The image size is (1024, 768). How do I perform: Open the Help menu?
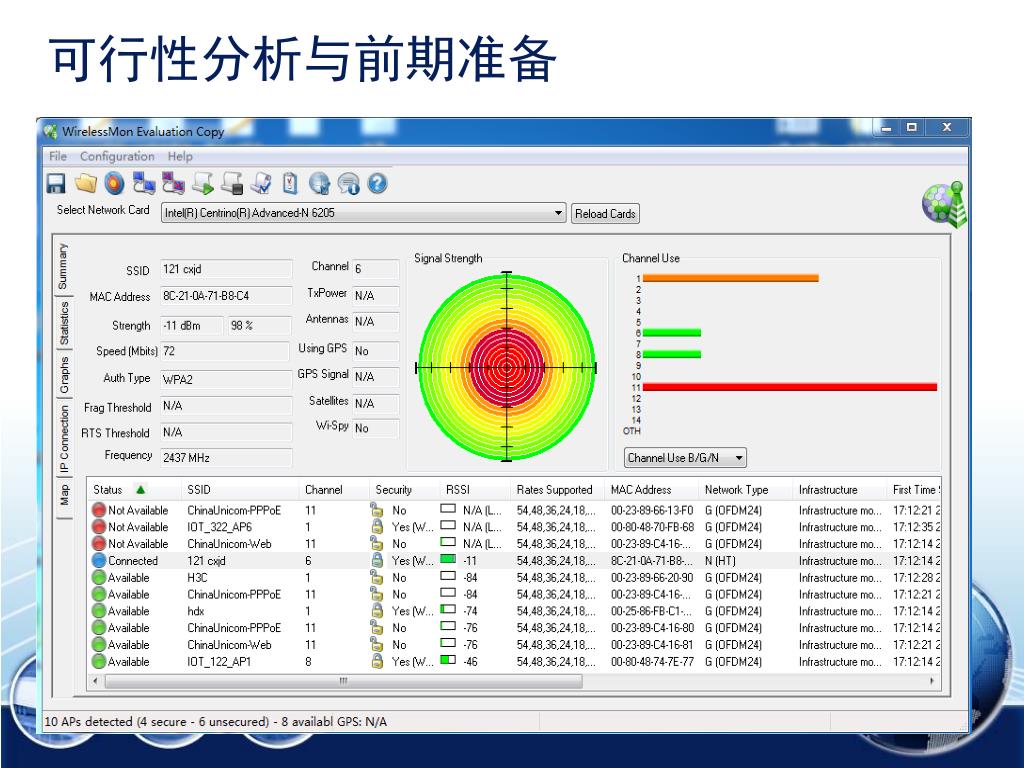point(180,156)
